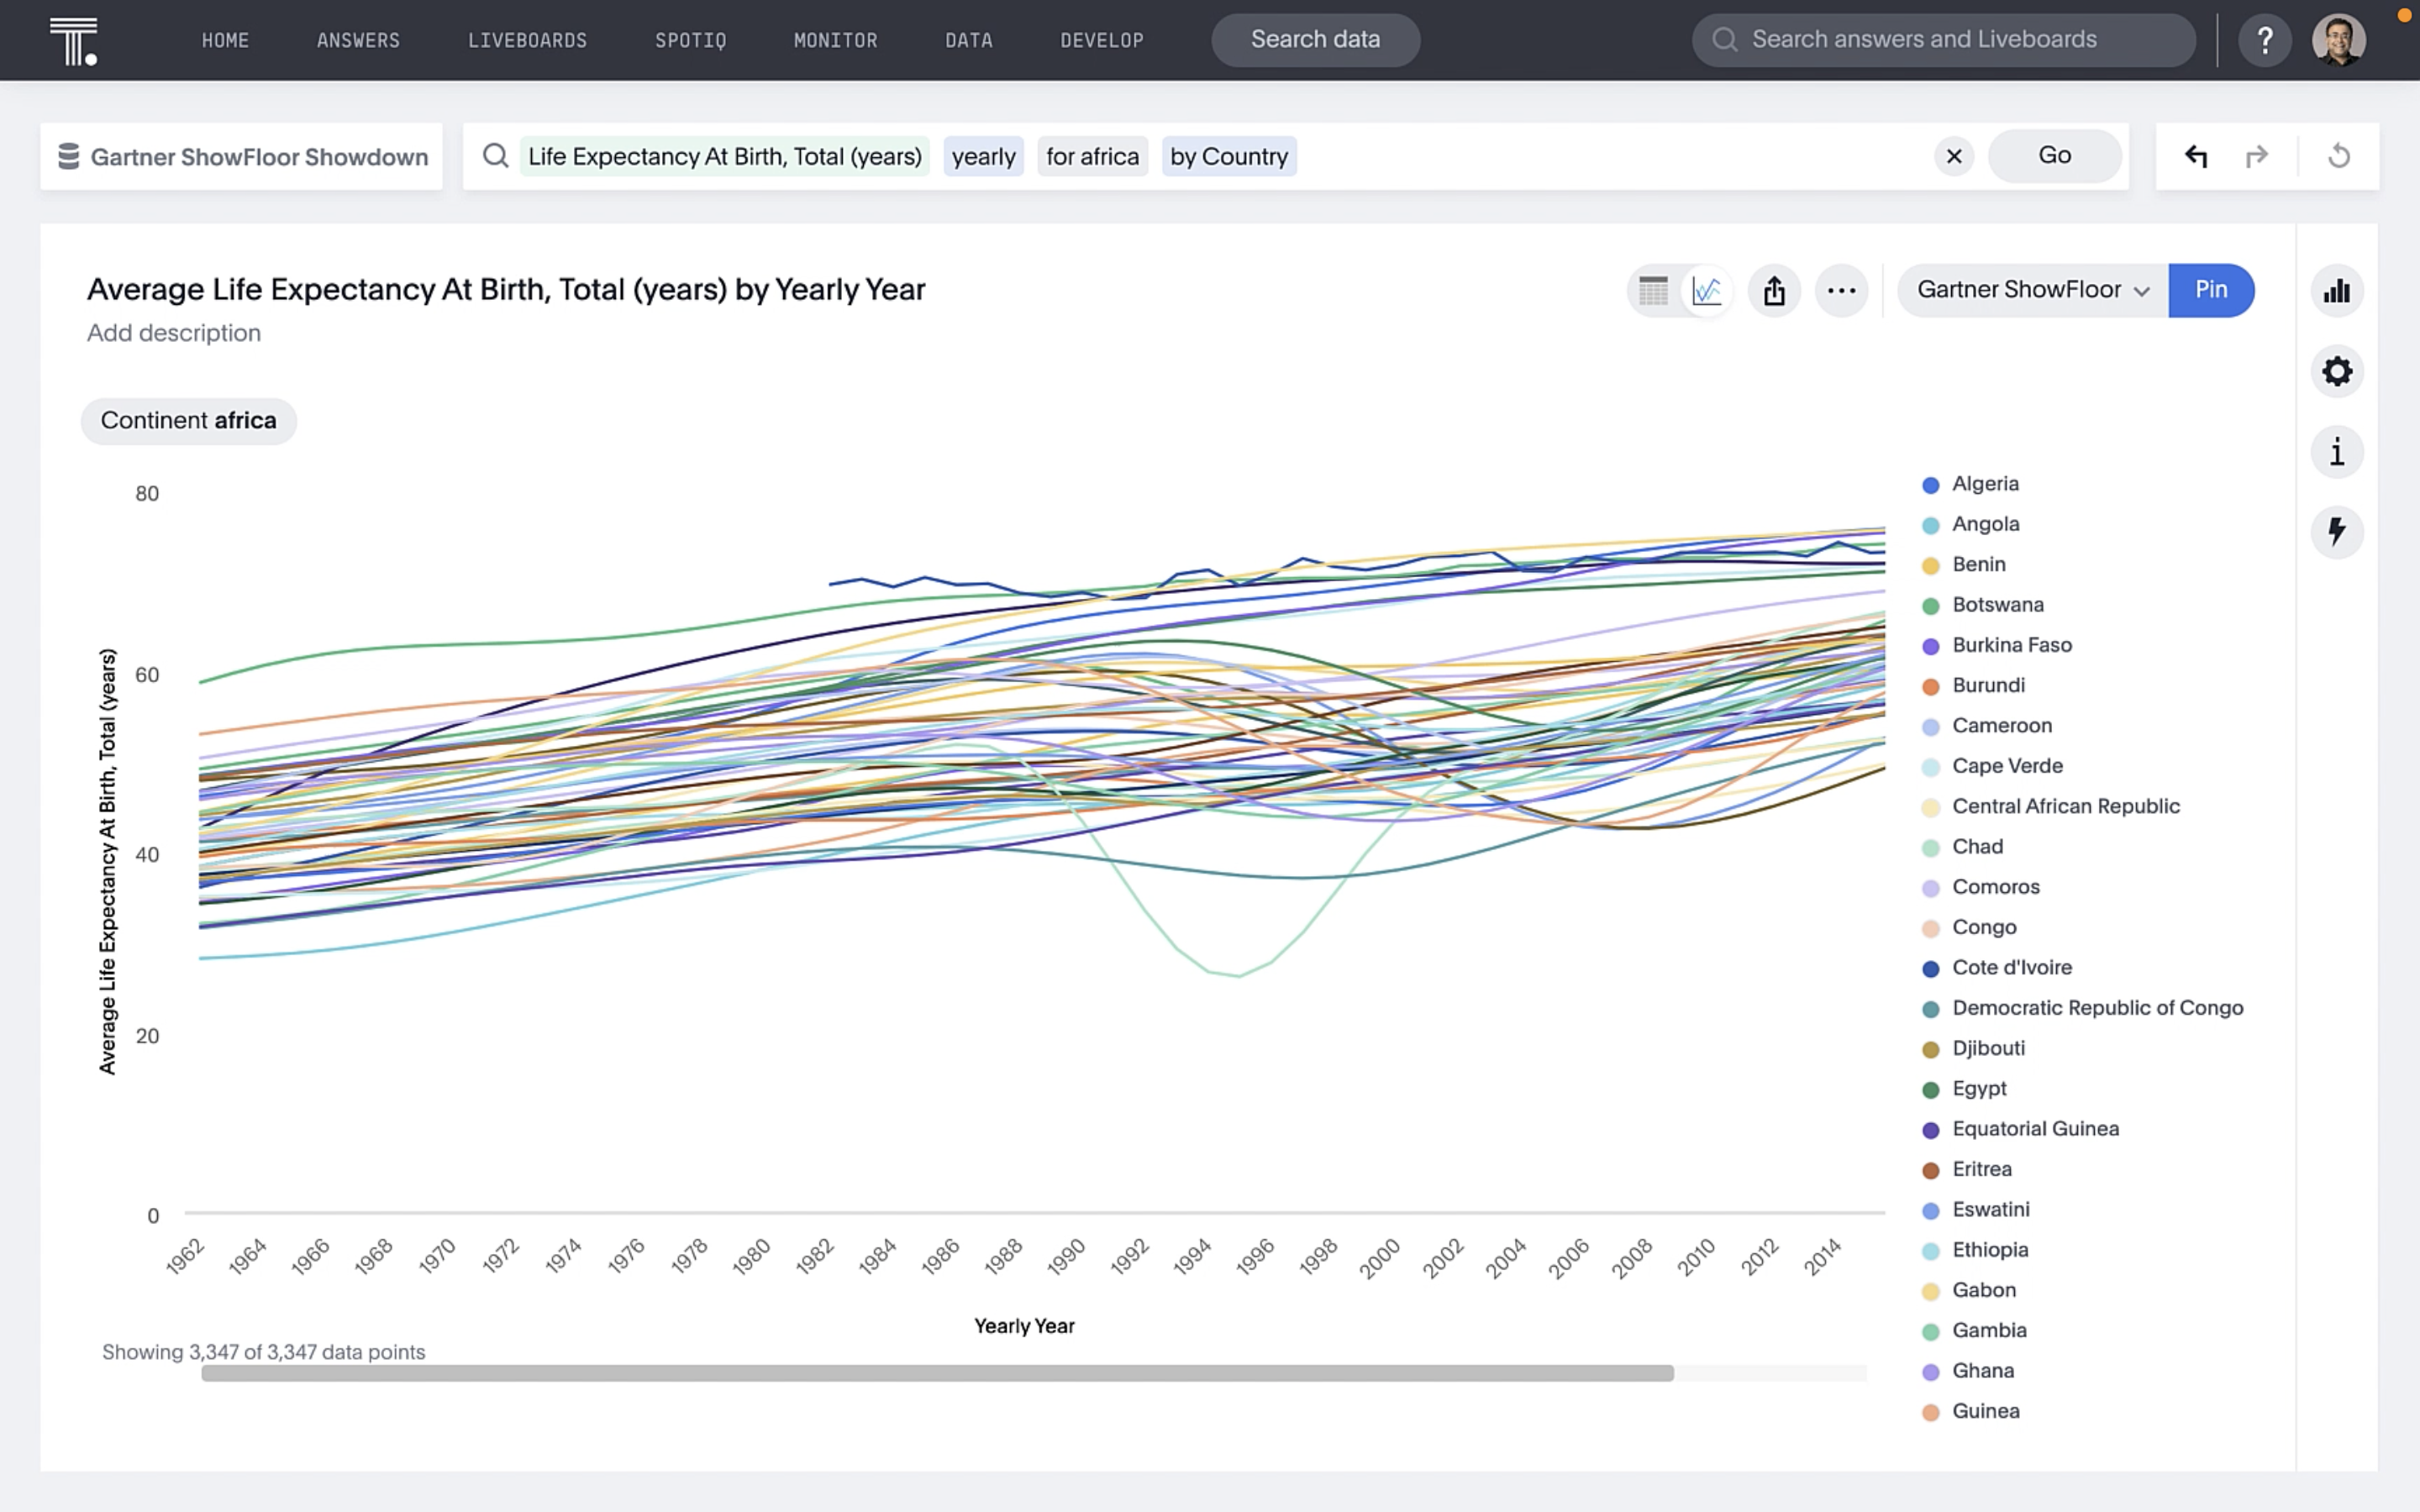Open the LIVEBOARDS navigation menu
The image size is (2420, 1512).
tap(526, 39)
